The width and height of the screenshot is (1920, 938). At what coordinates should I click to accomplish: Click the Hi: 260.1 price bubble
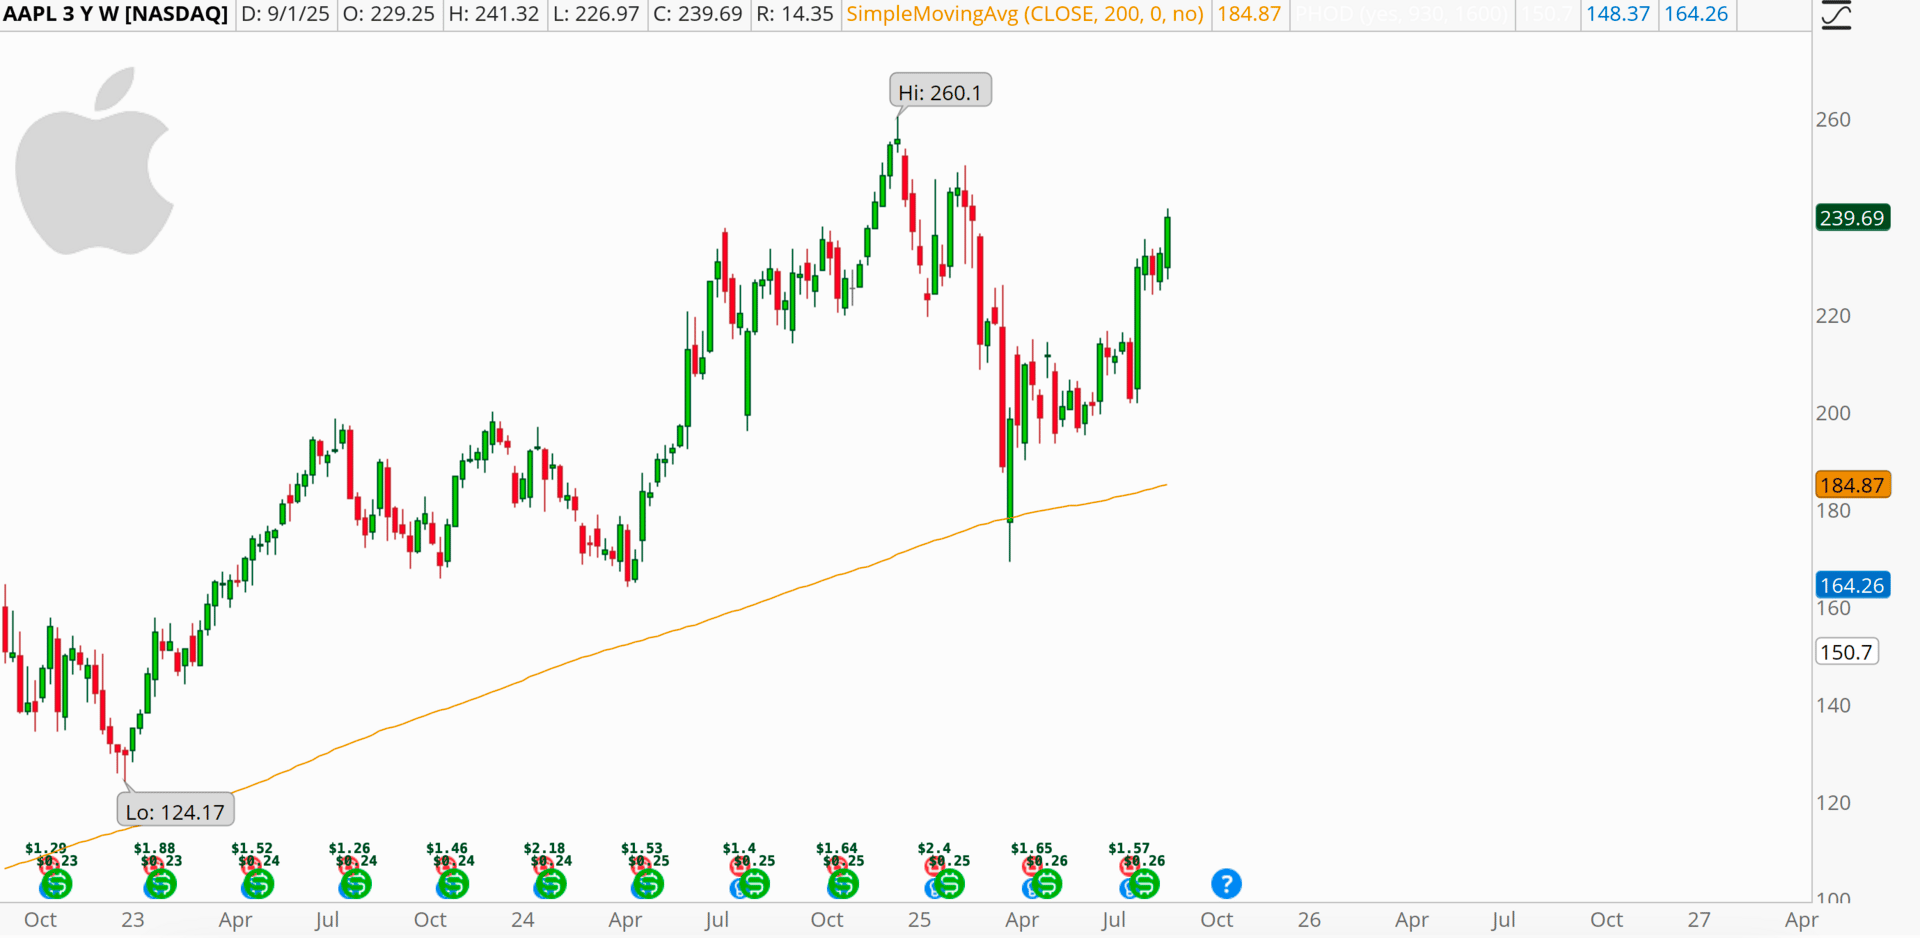click(x=940, y=91)
